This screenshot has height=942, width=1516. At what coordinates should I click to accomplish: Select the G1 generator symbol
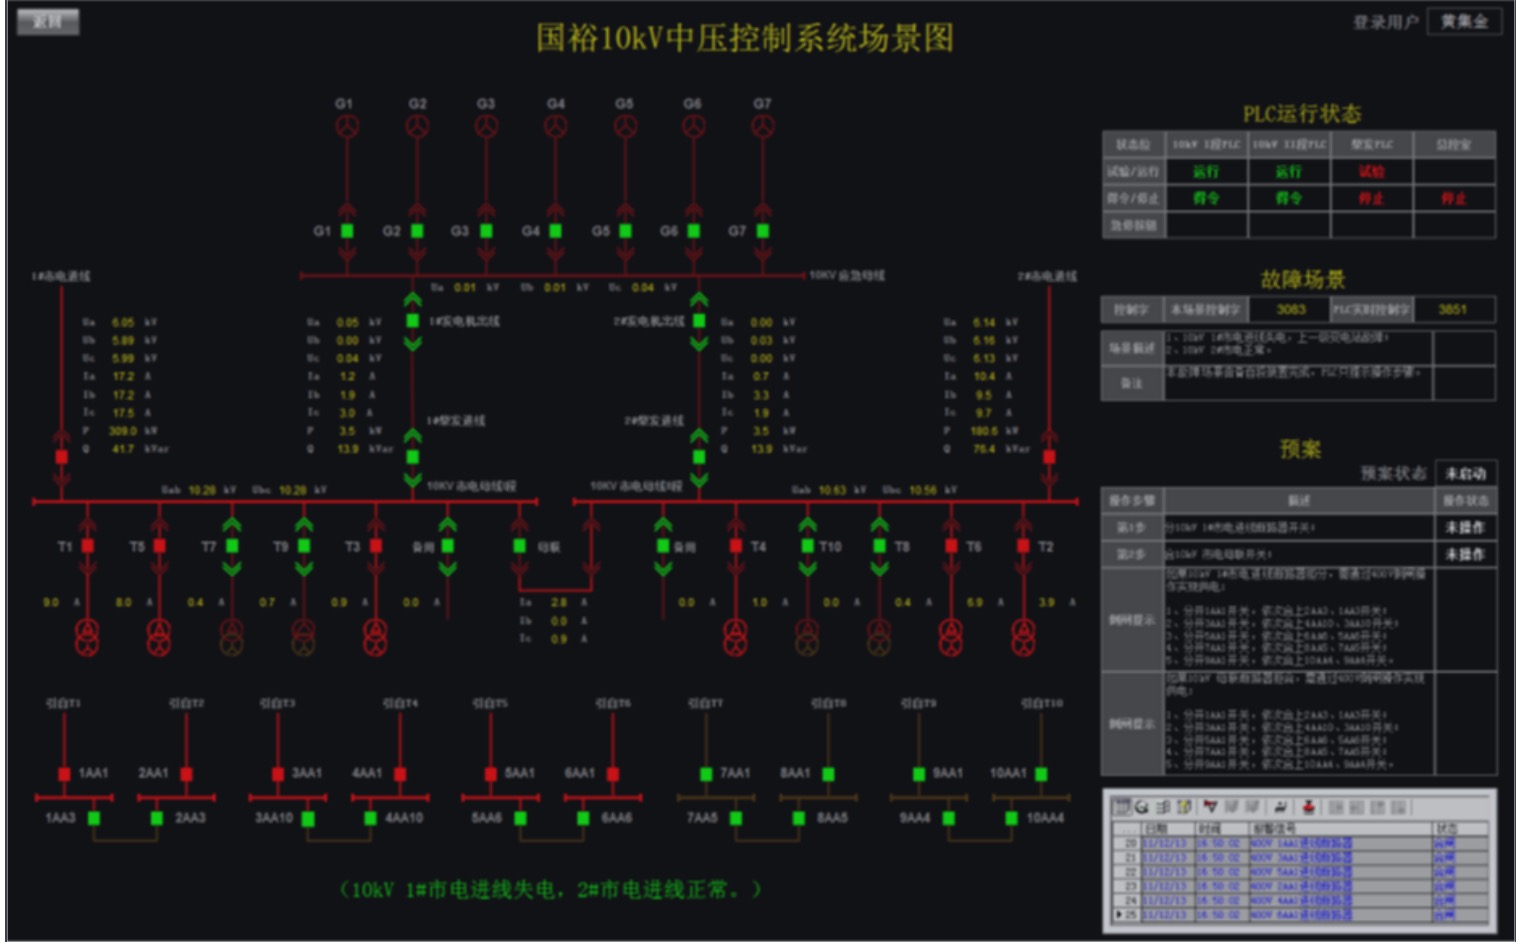[x=347, y=127]
